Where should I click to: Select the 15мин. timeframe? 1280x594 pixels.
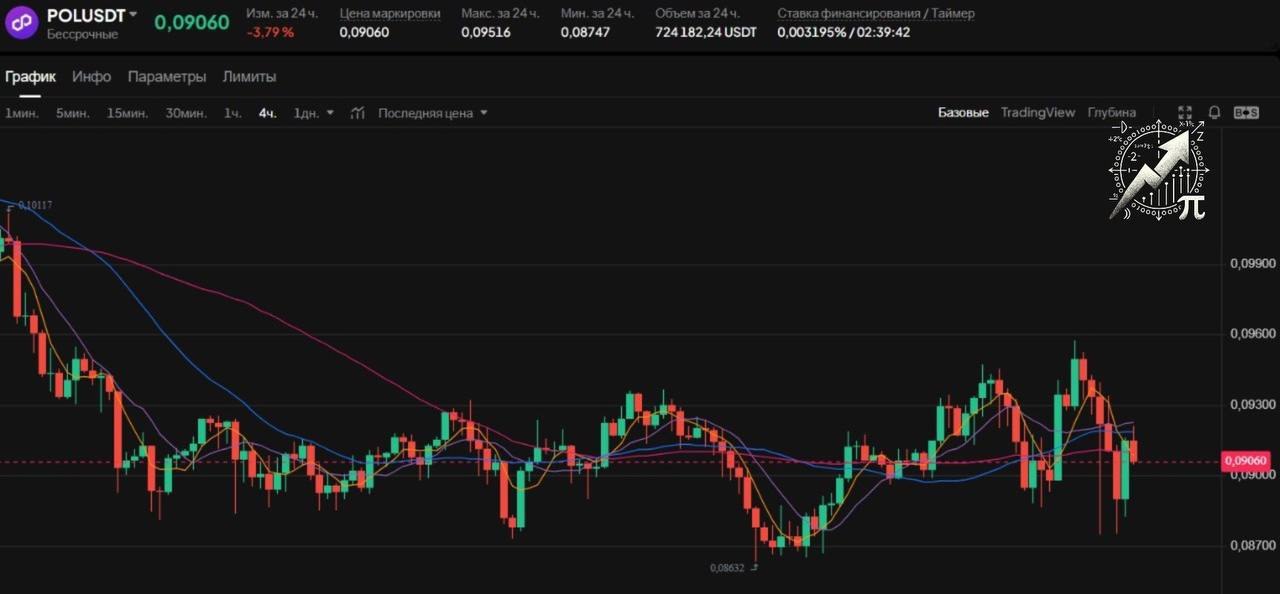127,113
